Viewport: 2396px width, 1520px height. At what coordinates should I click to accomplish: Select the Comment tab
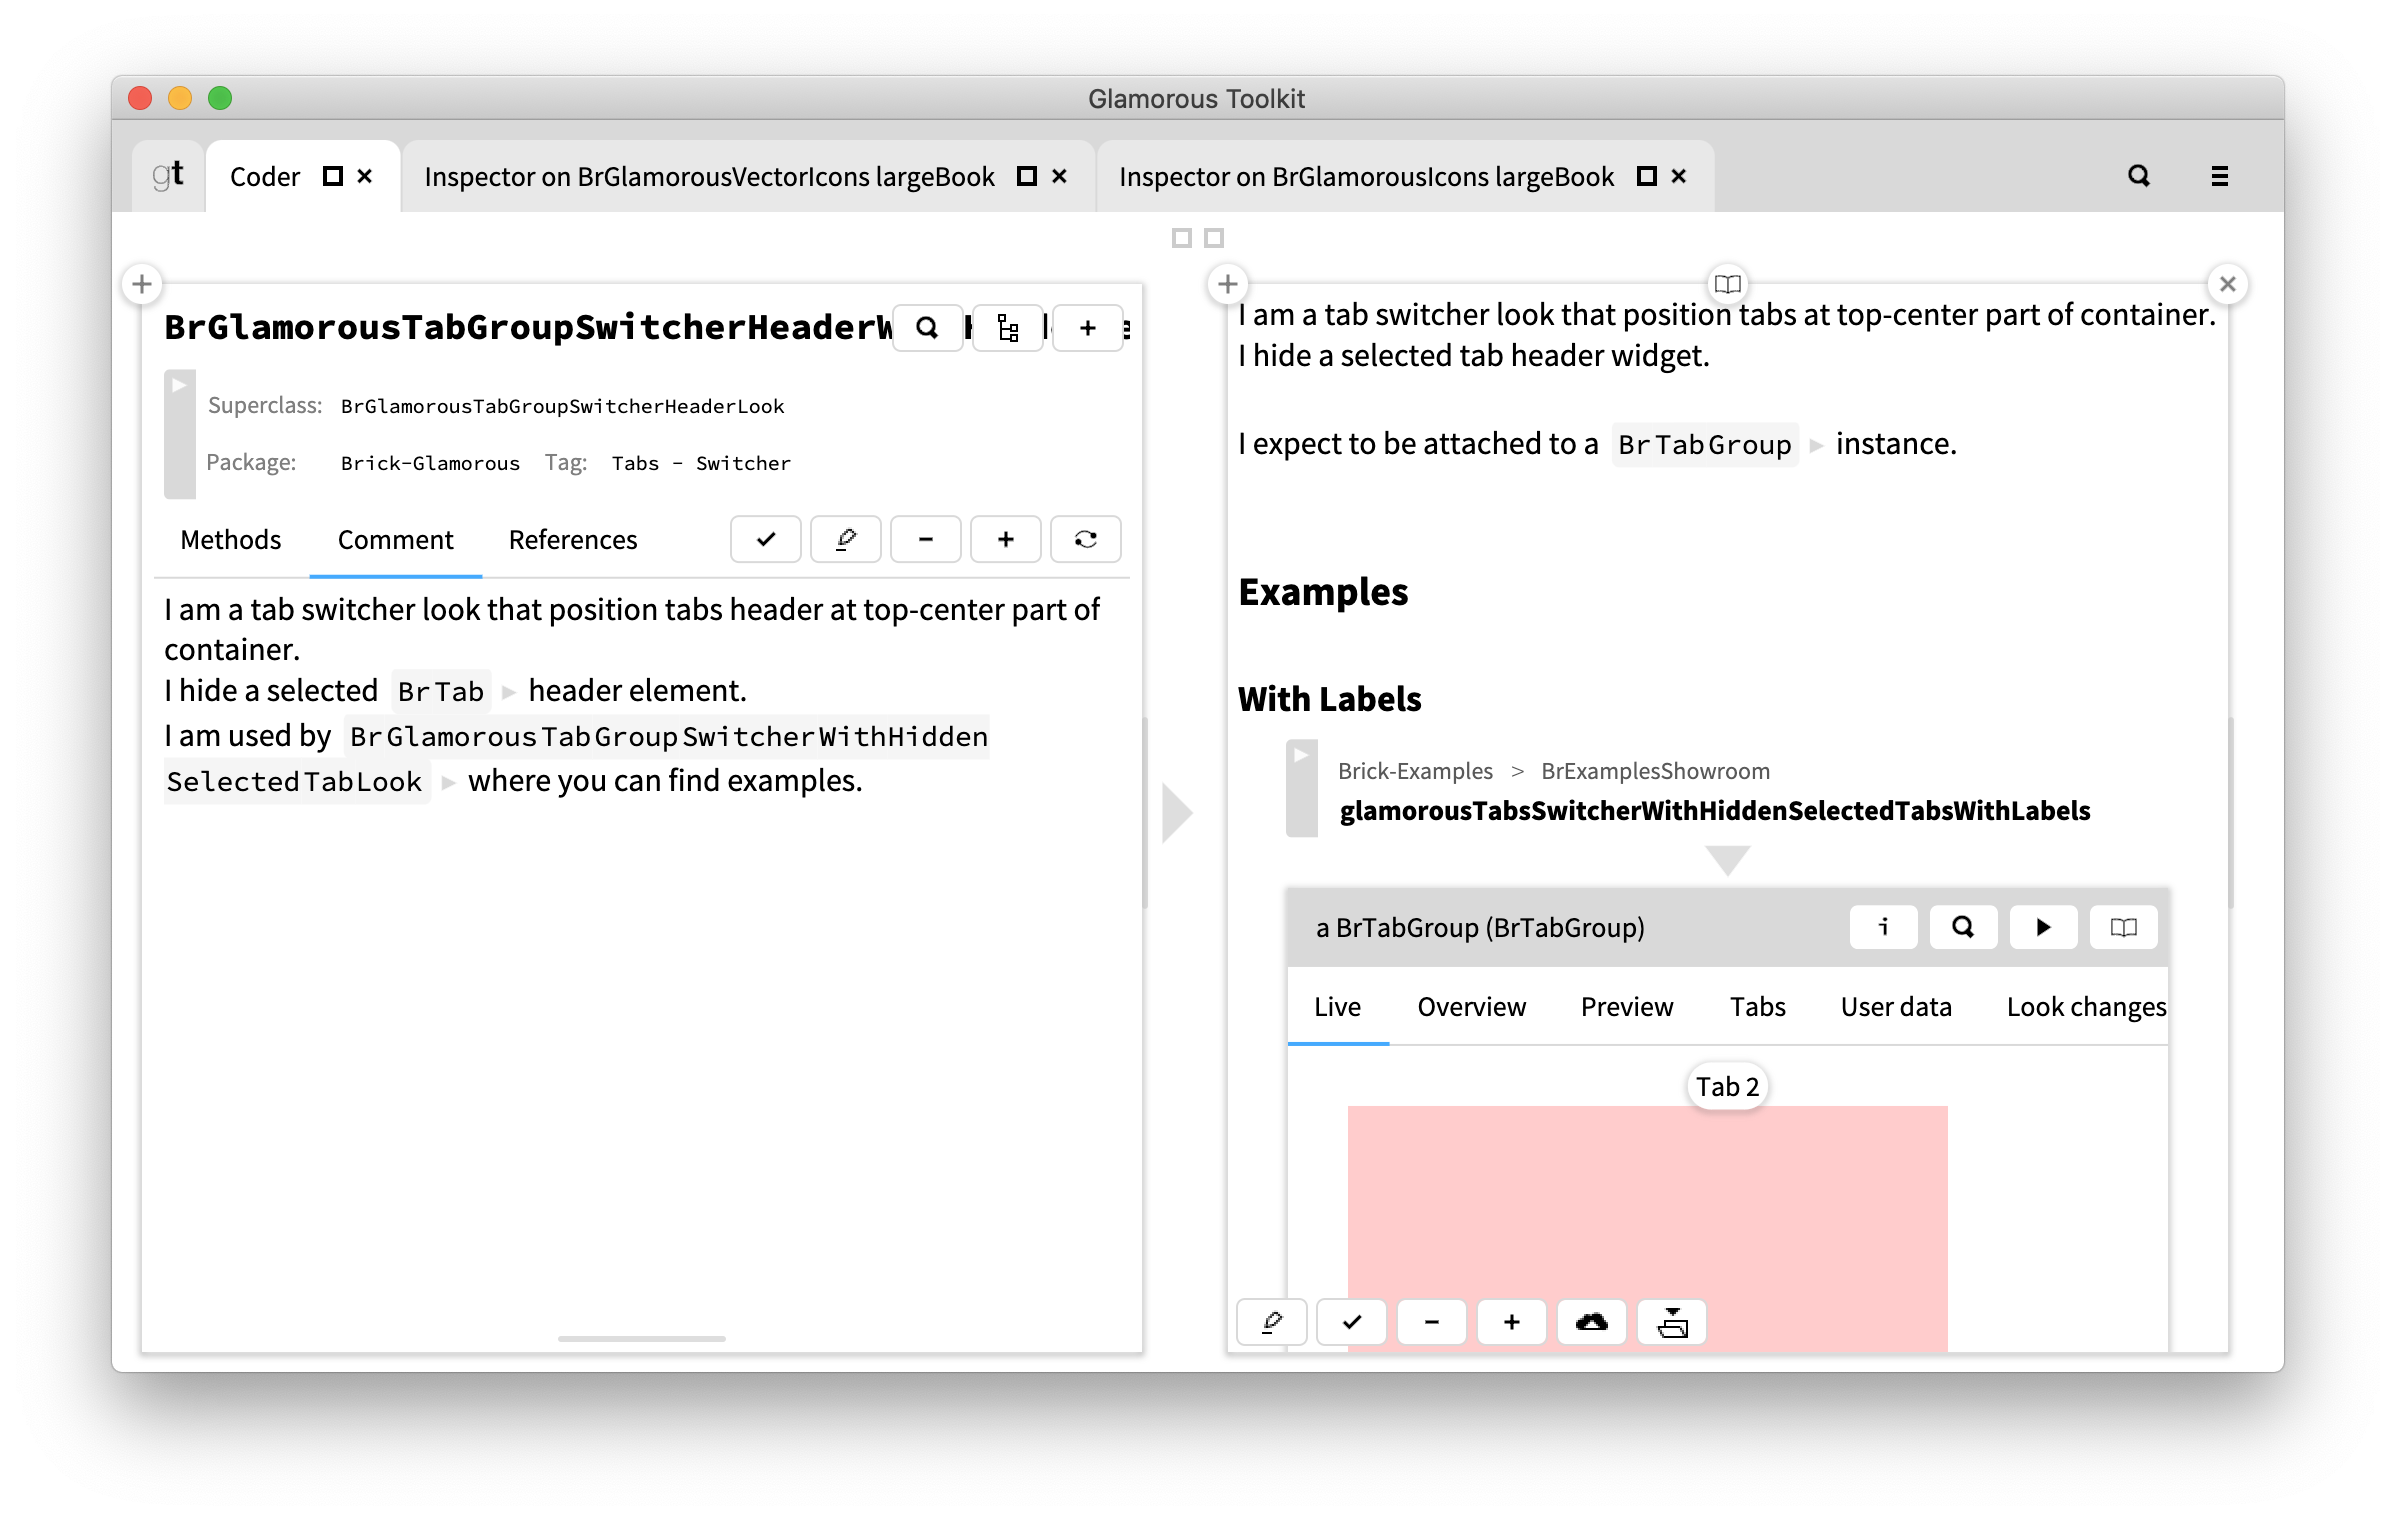click(395, 540)
